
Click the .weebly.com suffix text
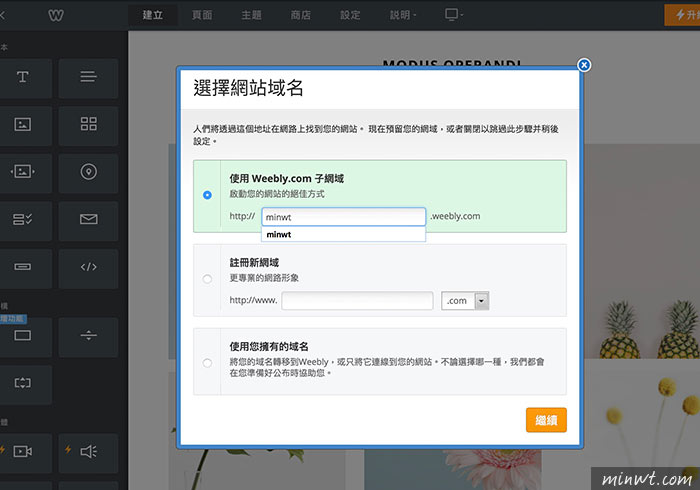click(455, 216)
